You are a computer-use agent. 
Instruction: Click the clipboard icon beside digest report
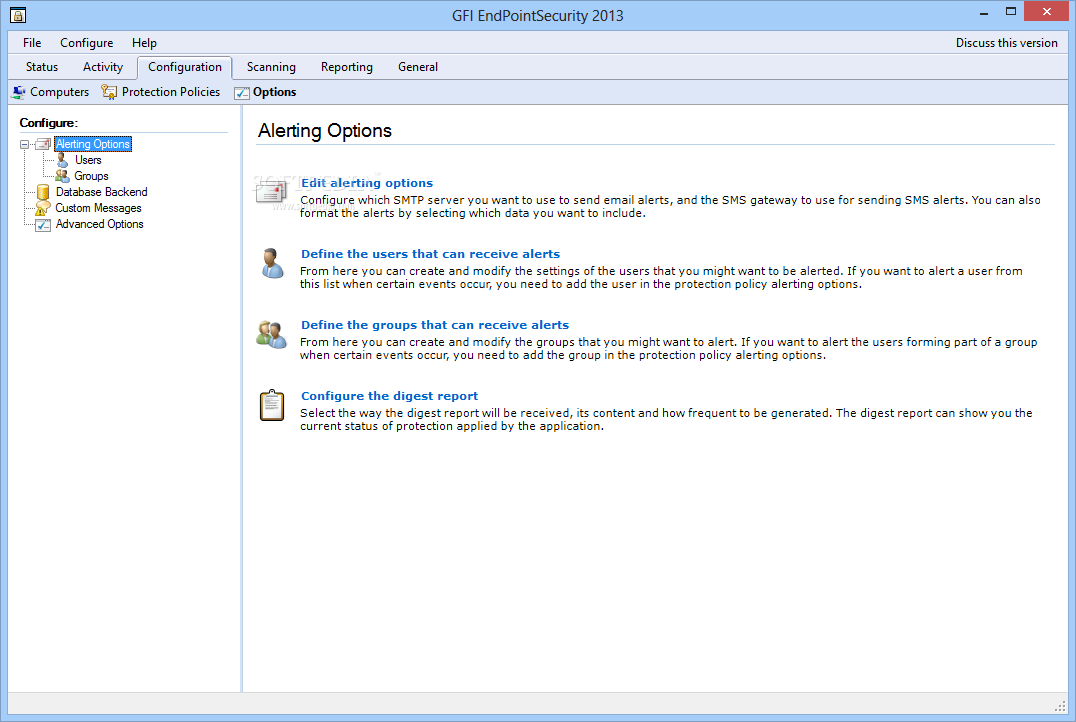coord(272,405)
